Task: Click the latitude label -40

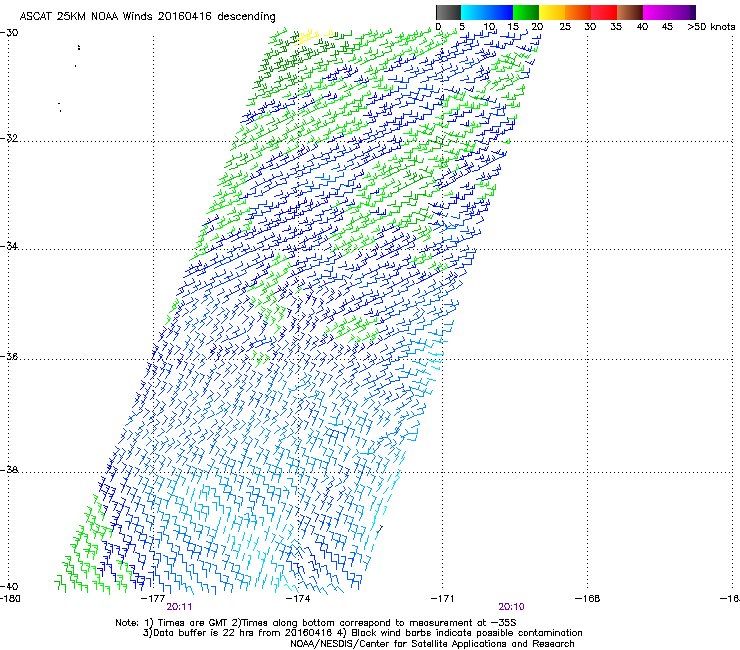Action: [x=9, y=586]
